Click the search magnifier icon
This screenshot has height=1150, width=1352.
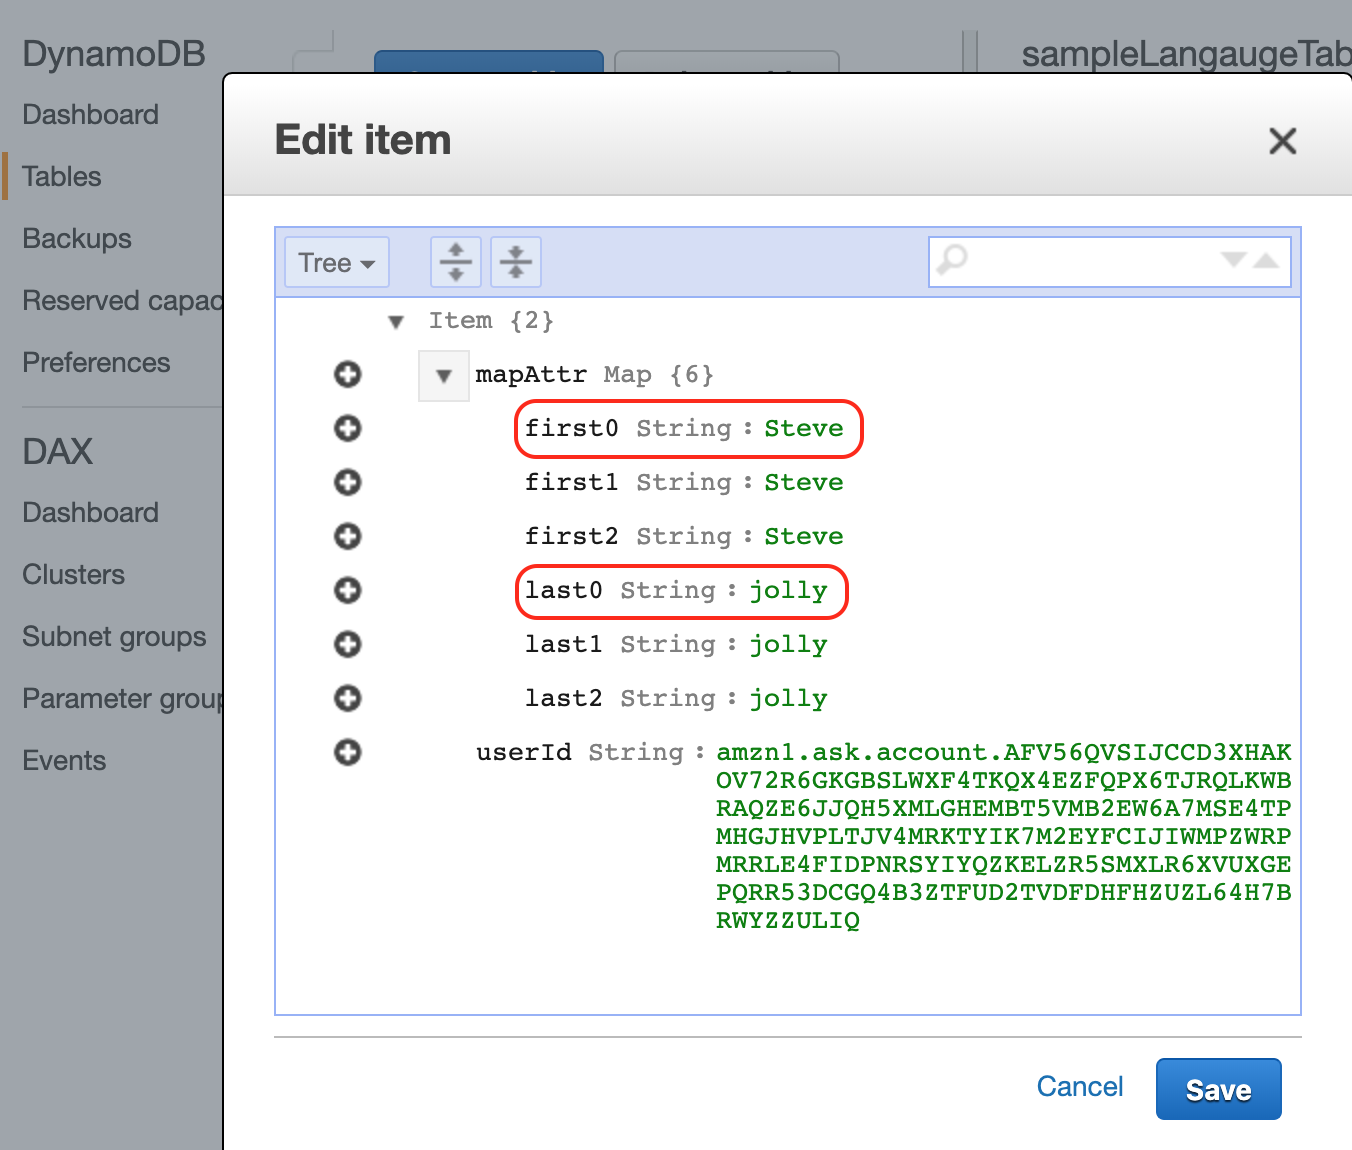[952, 261]
